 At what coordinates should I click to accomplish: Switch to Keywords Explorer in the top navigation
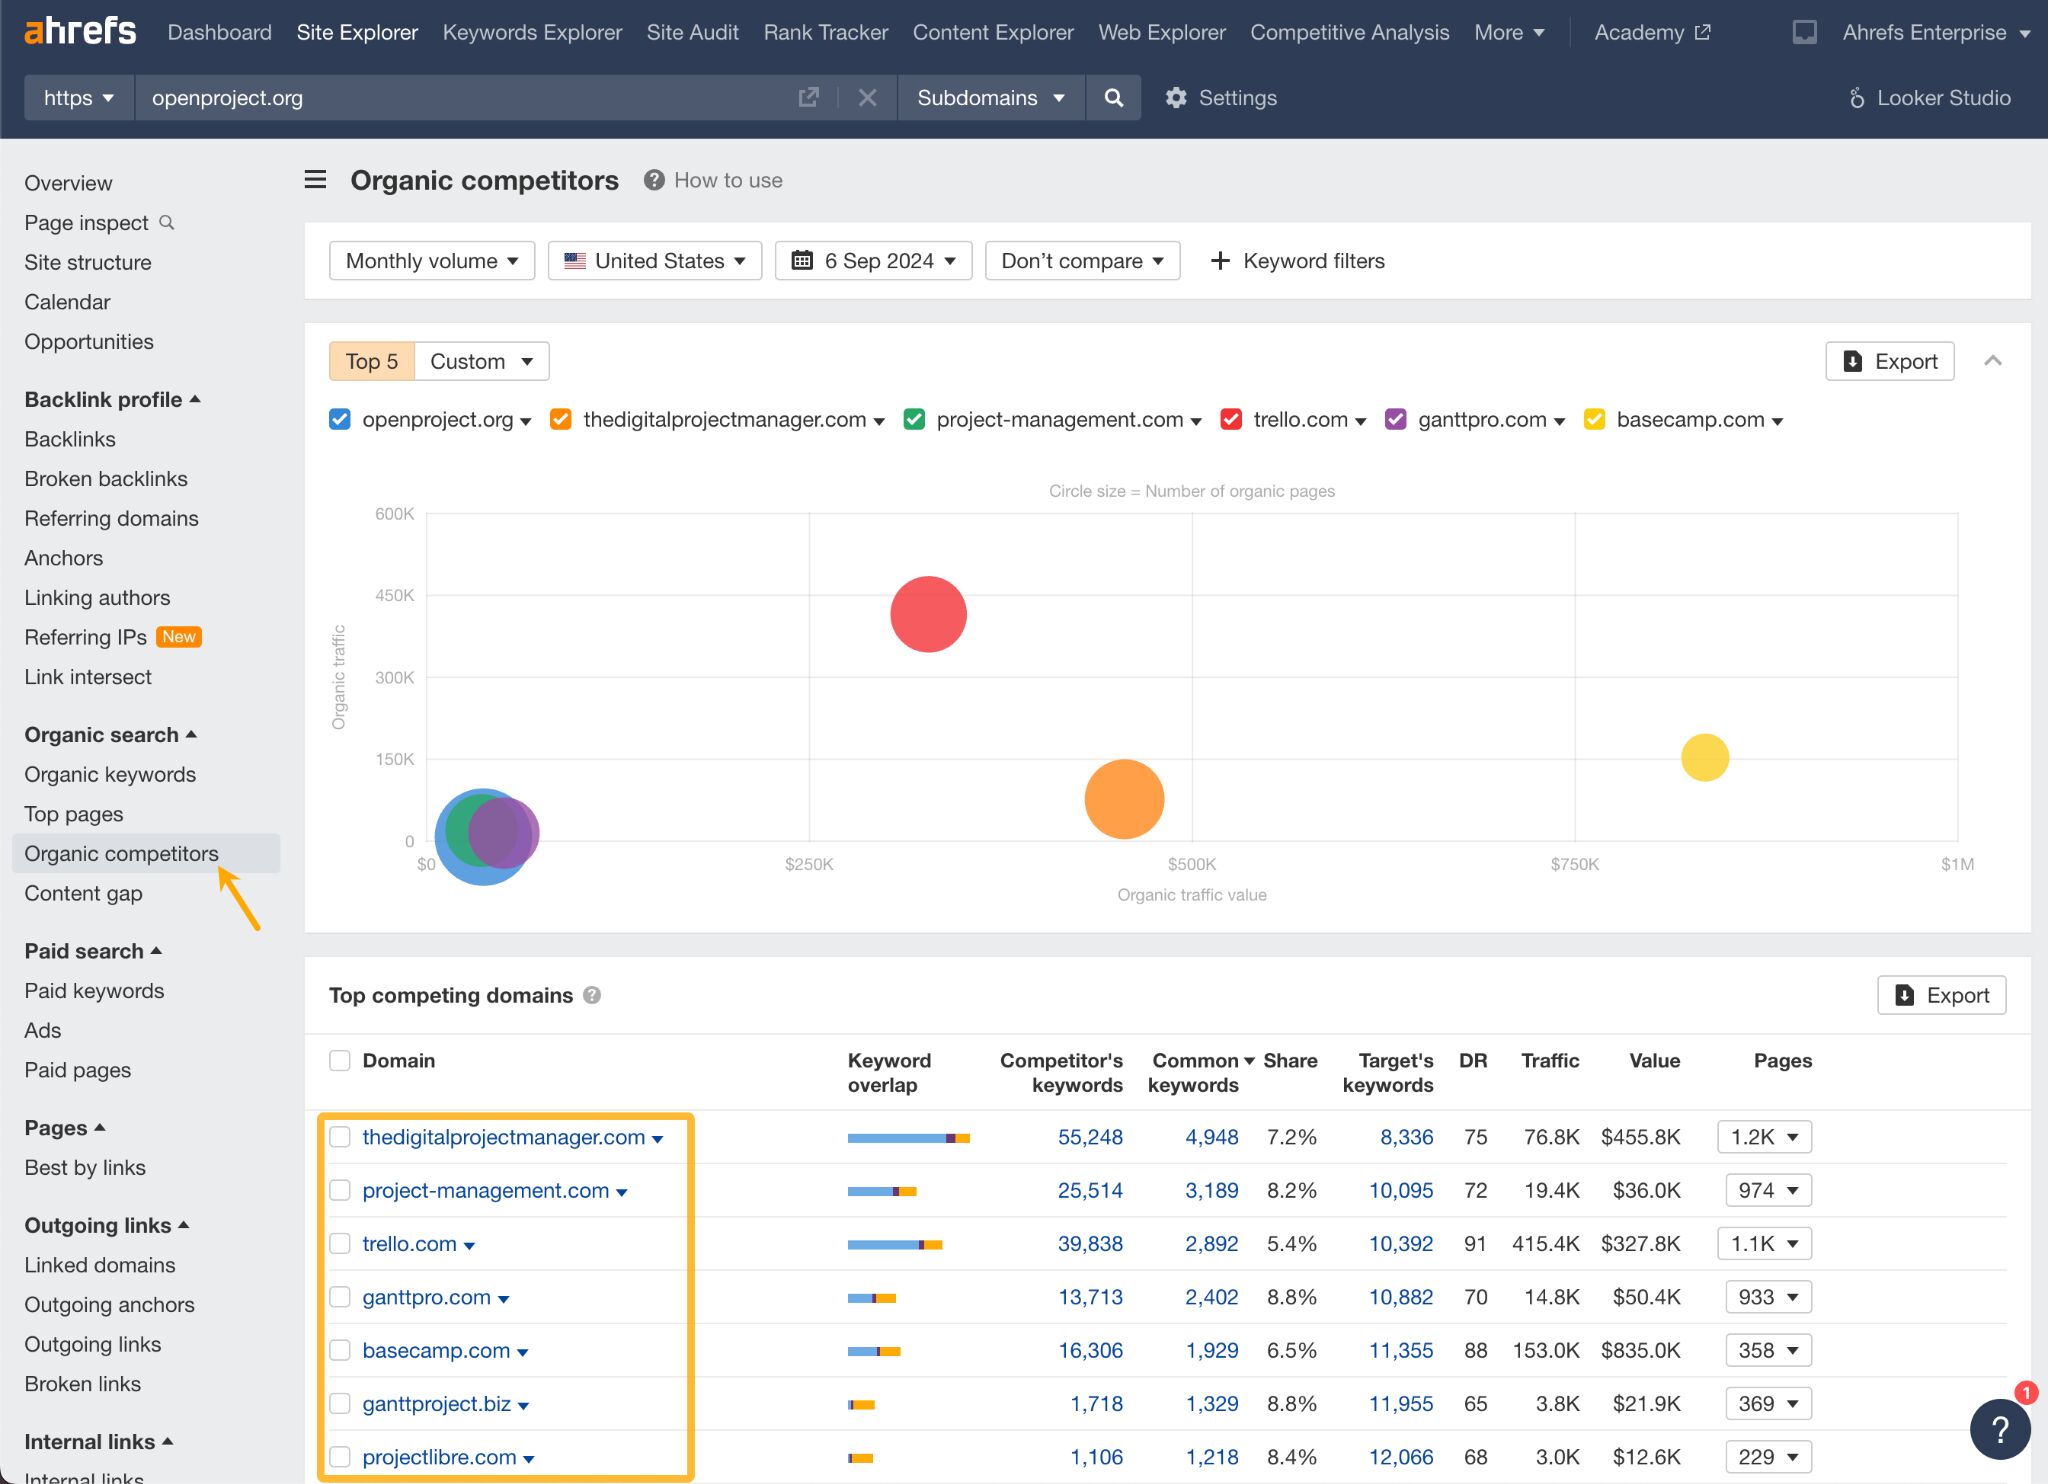pos(532,32)
